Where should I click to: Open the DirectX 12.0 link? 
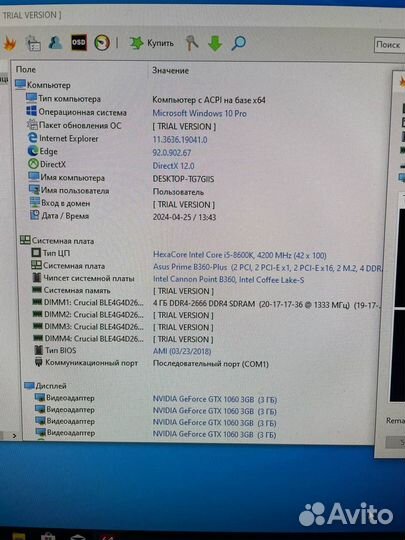(x=173, y=166)
